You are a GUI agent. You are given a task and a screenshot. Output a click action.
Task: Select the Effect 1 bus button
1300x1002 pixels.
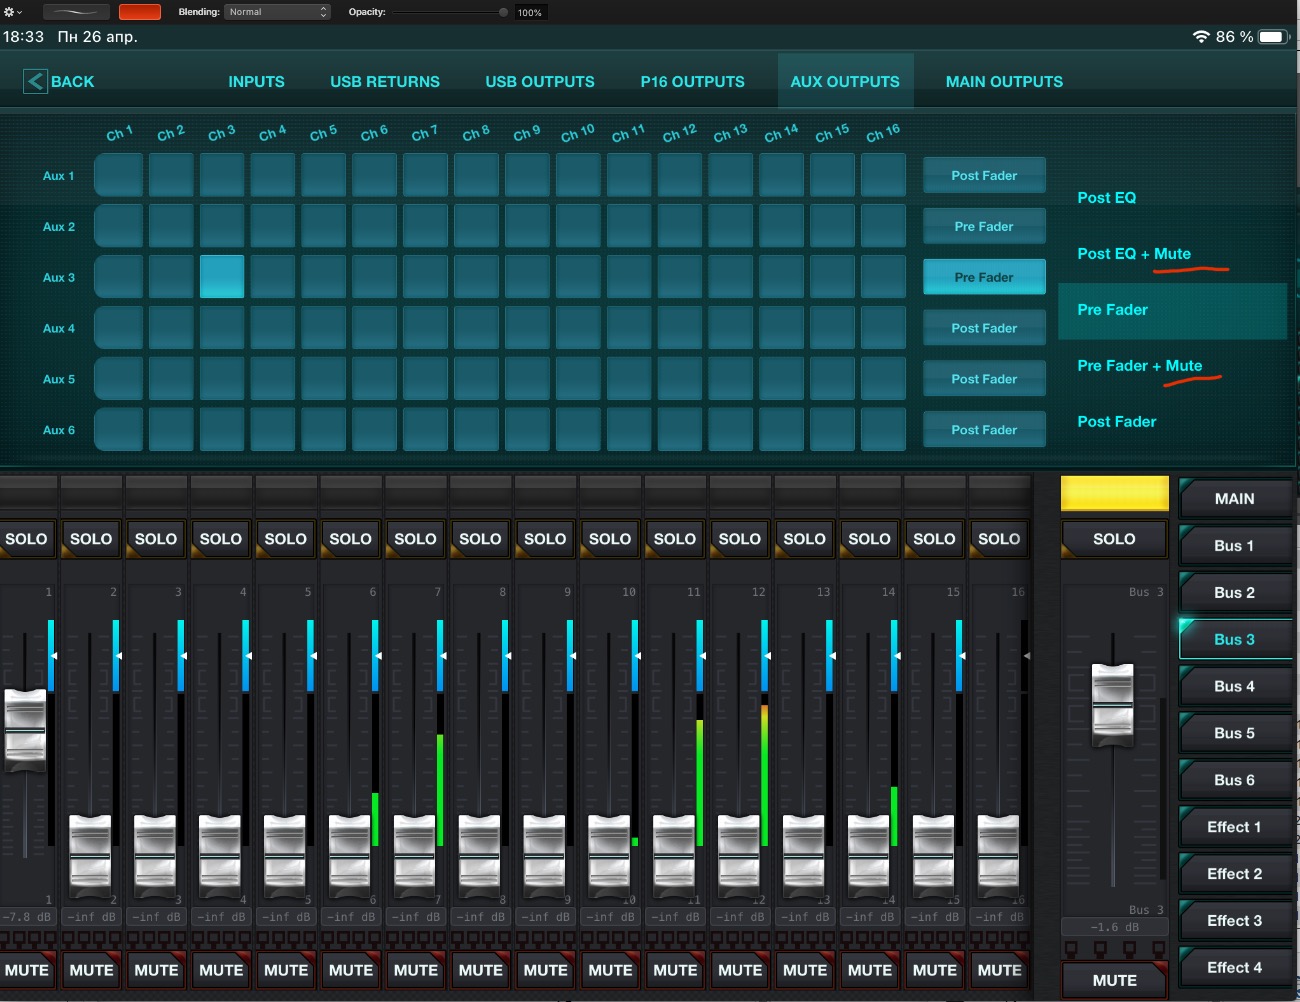pos(1234,827)
